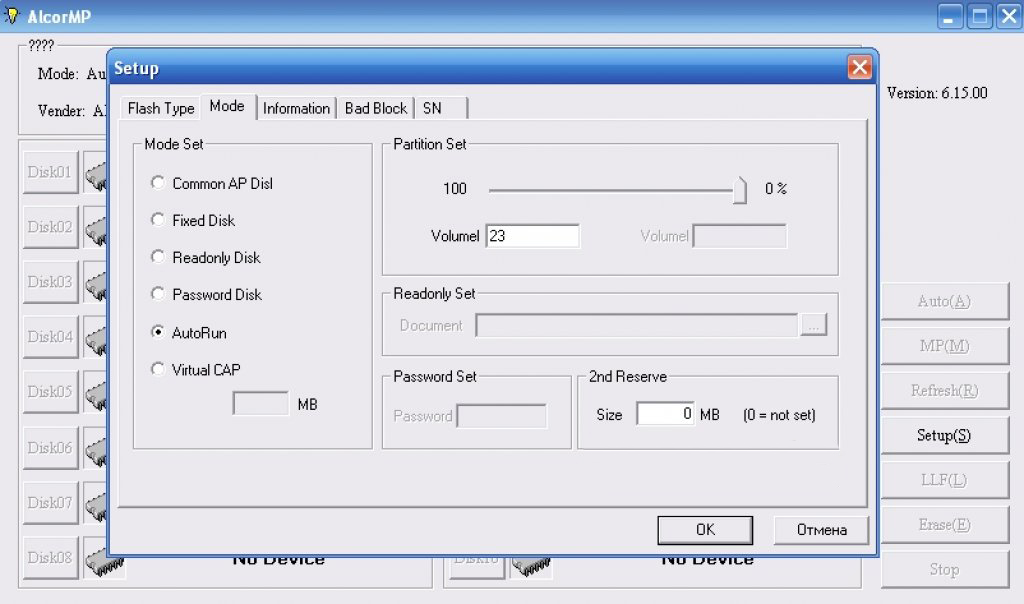Click the Disk08 slot button
The height and width of the screenshot is (604, 1024).
(x=50, y=558)
